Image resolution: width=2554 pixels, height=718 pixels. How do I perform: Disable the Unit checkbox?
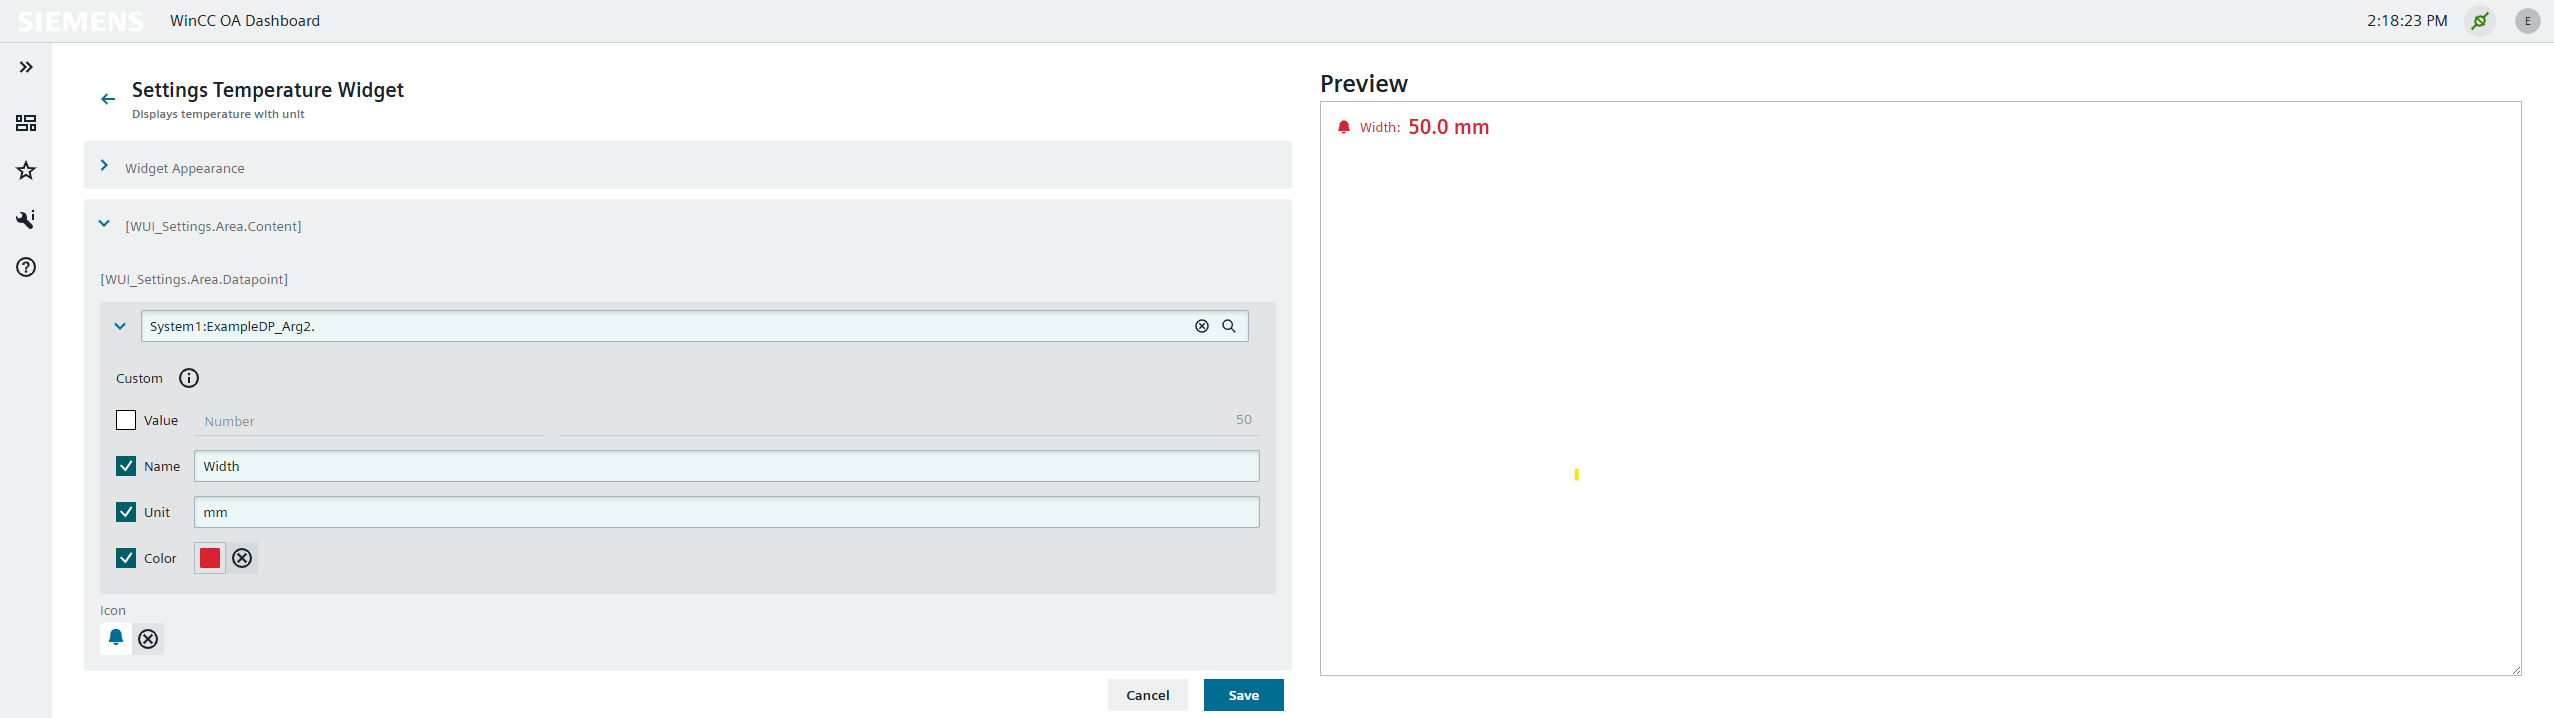click(x=126, y=512)
